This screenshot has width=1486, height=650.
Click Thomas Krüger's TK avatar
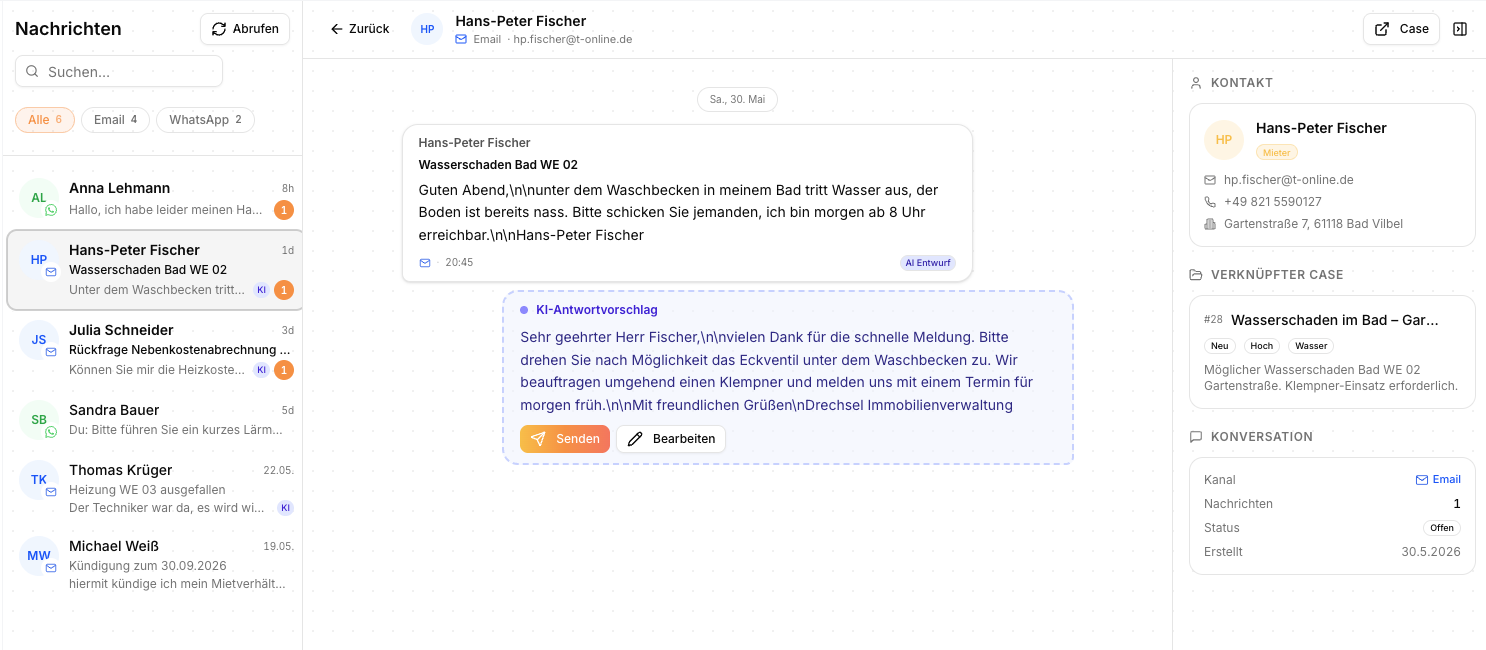tap(39, 480)
